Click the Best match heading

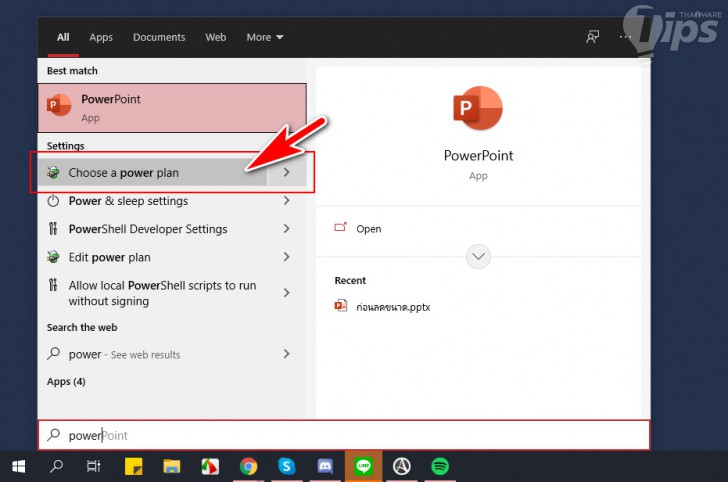[72, 71]
